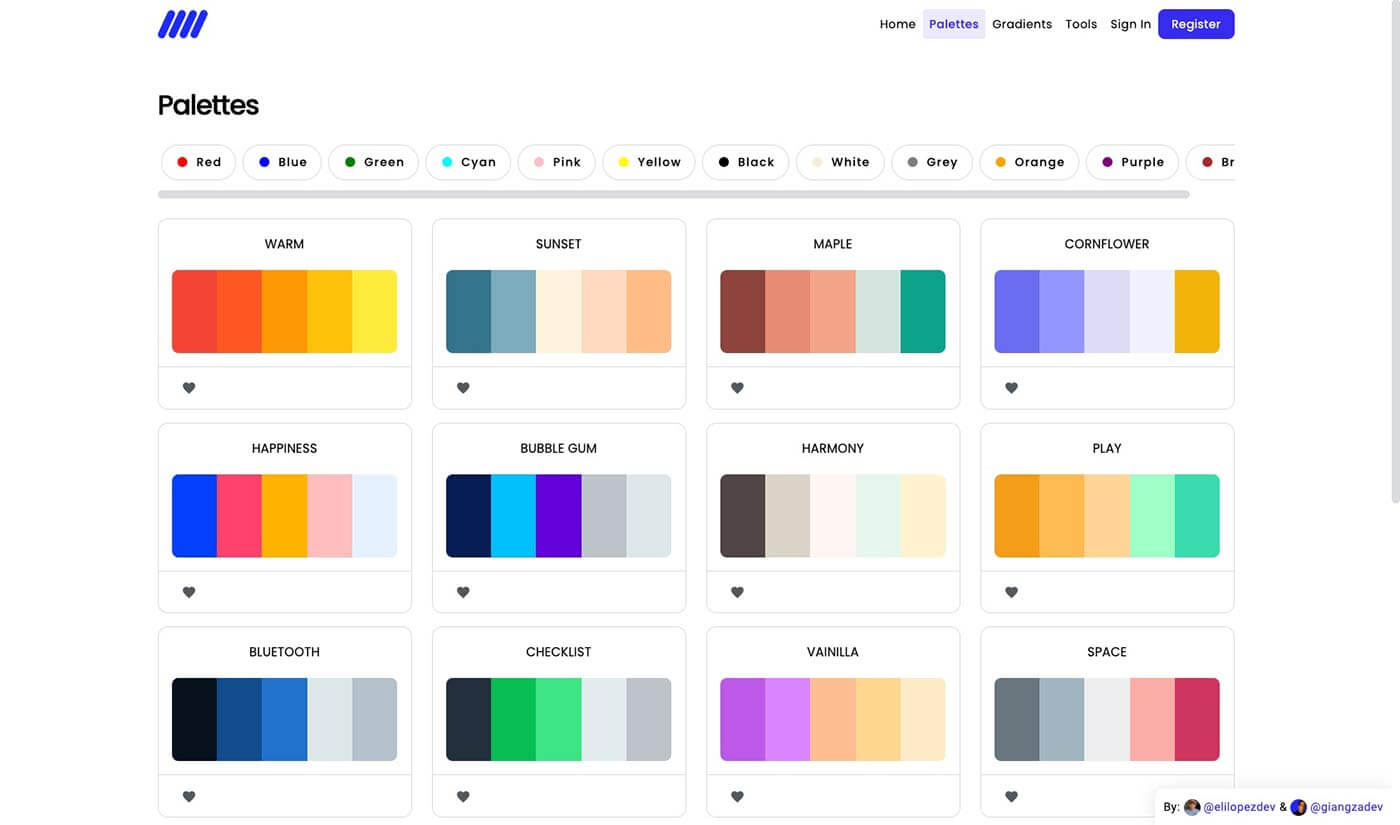This screenshot has height=825, width=1400.
Task: Favorite the CORNFLOWER palette heart
Action: click(x=1011, y=388)
